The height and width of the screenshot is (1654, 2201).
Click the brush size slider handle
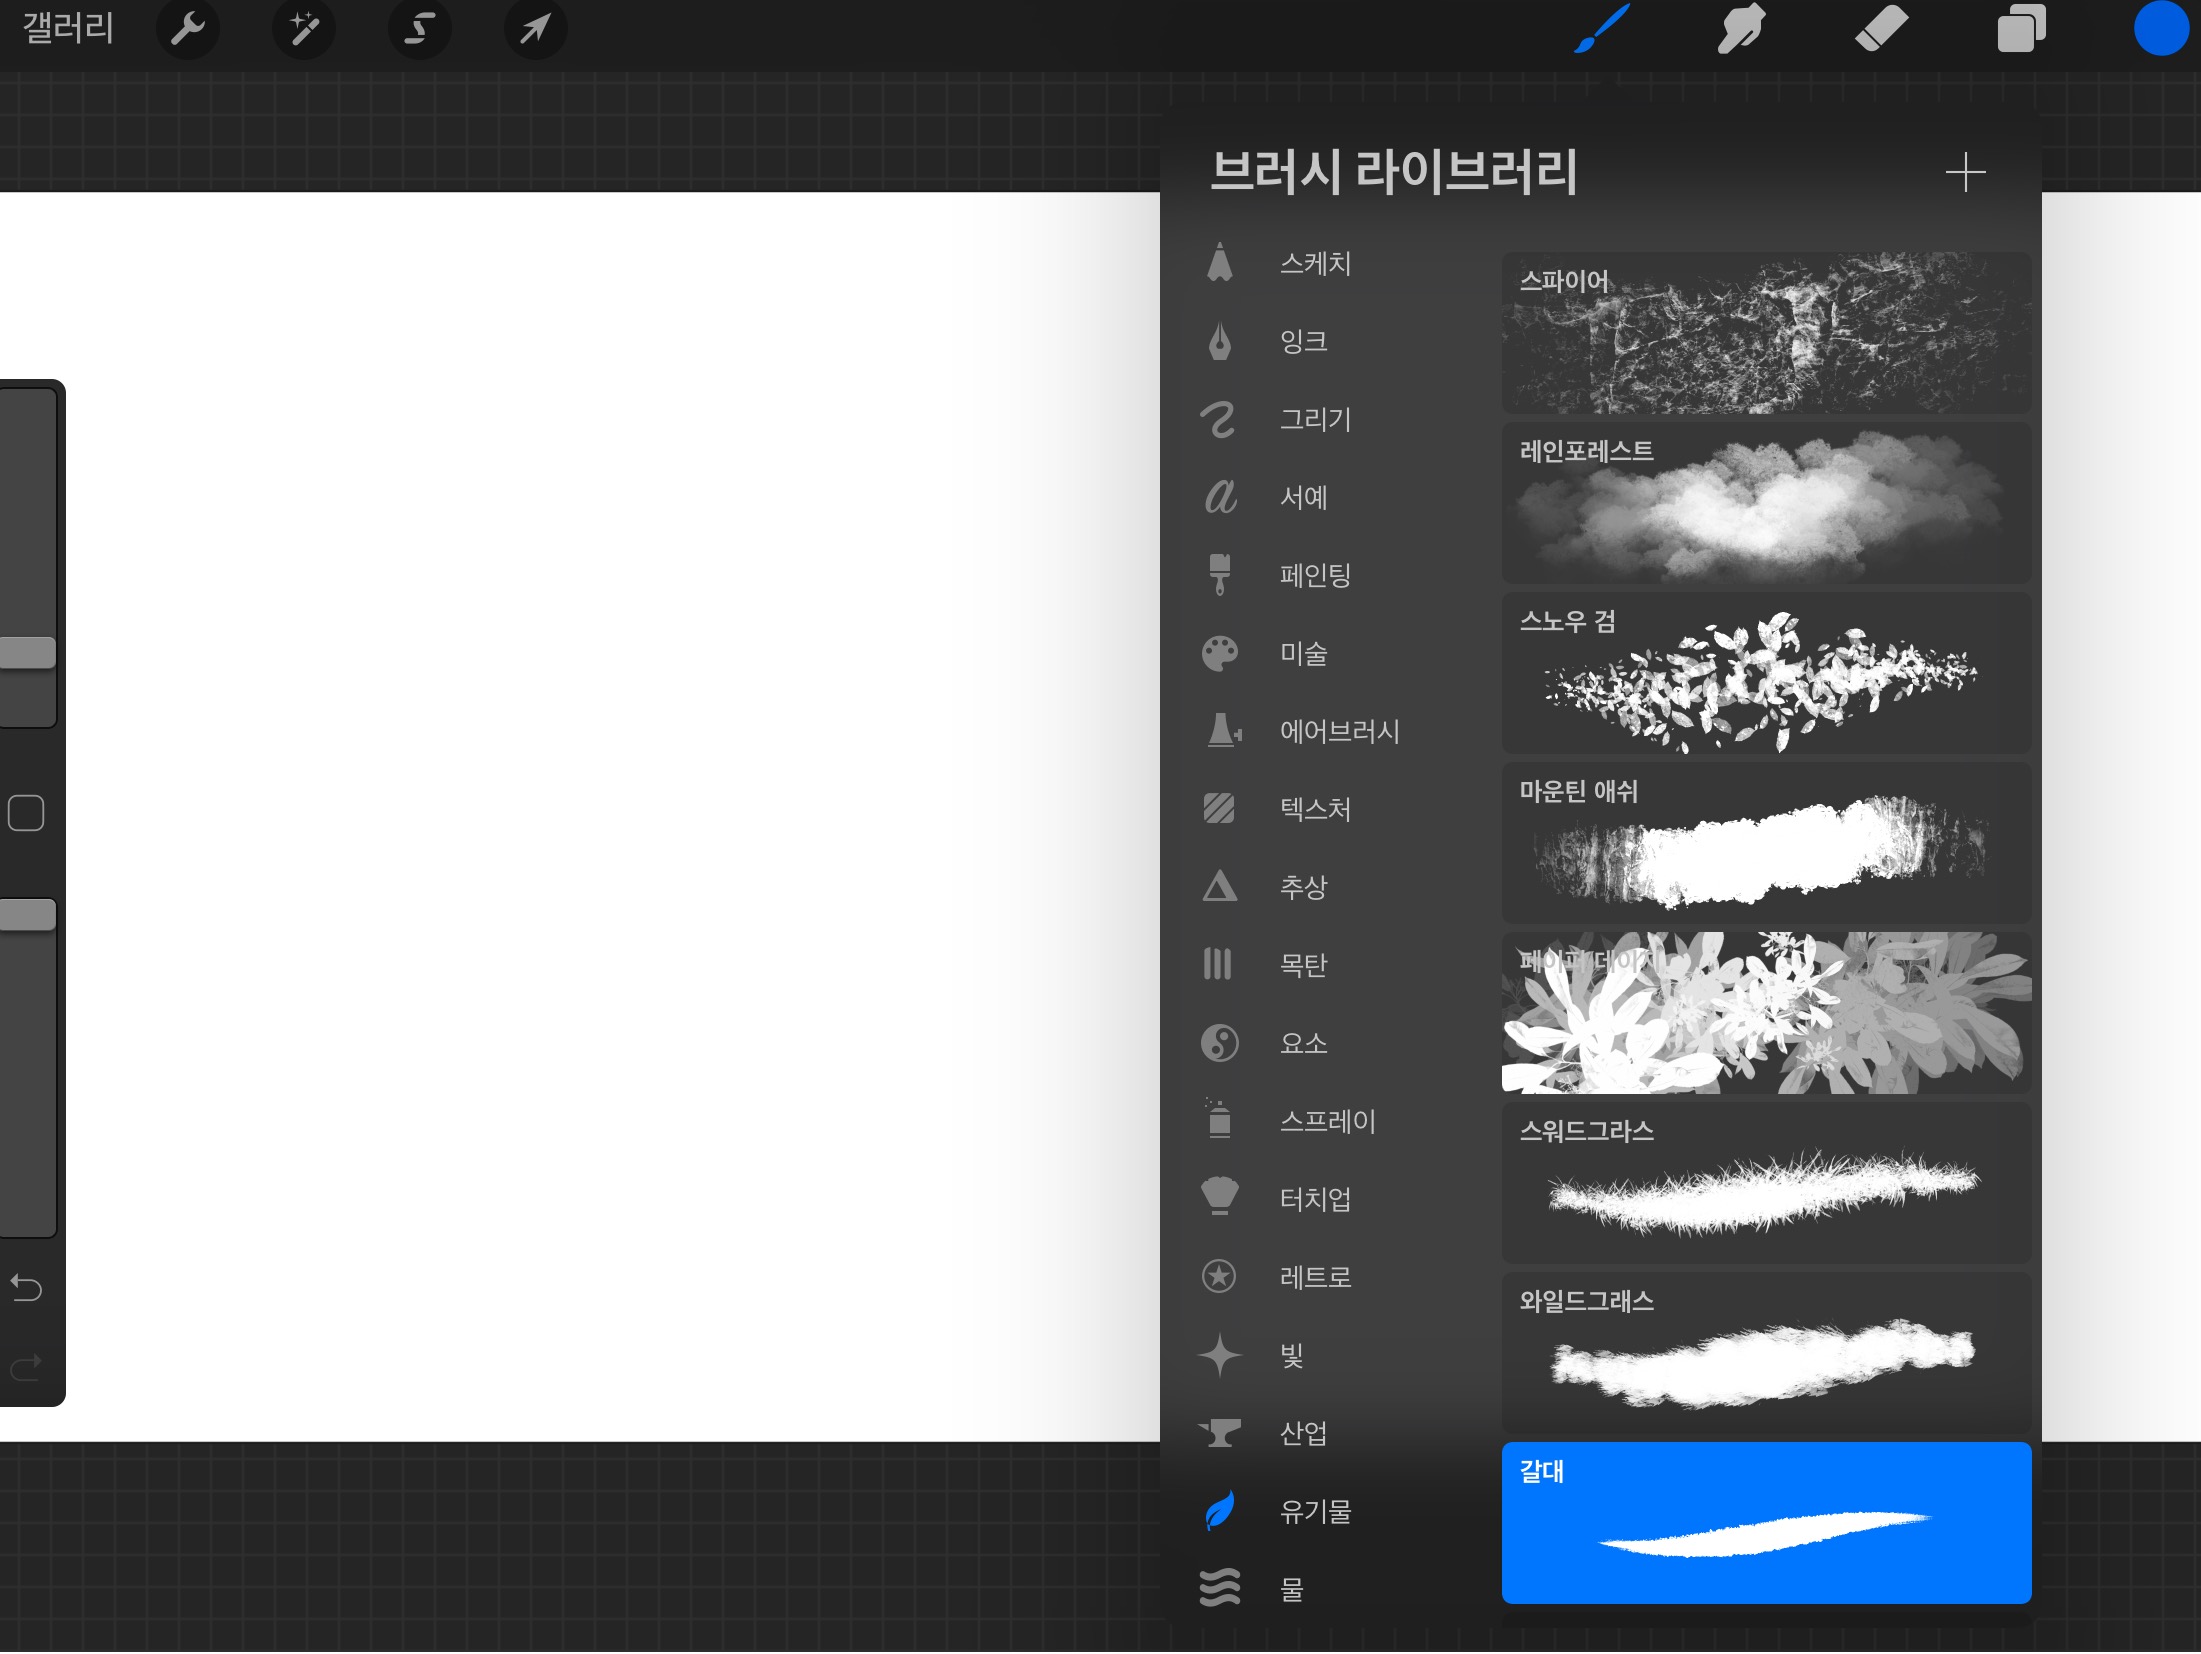tap(28, 653)
